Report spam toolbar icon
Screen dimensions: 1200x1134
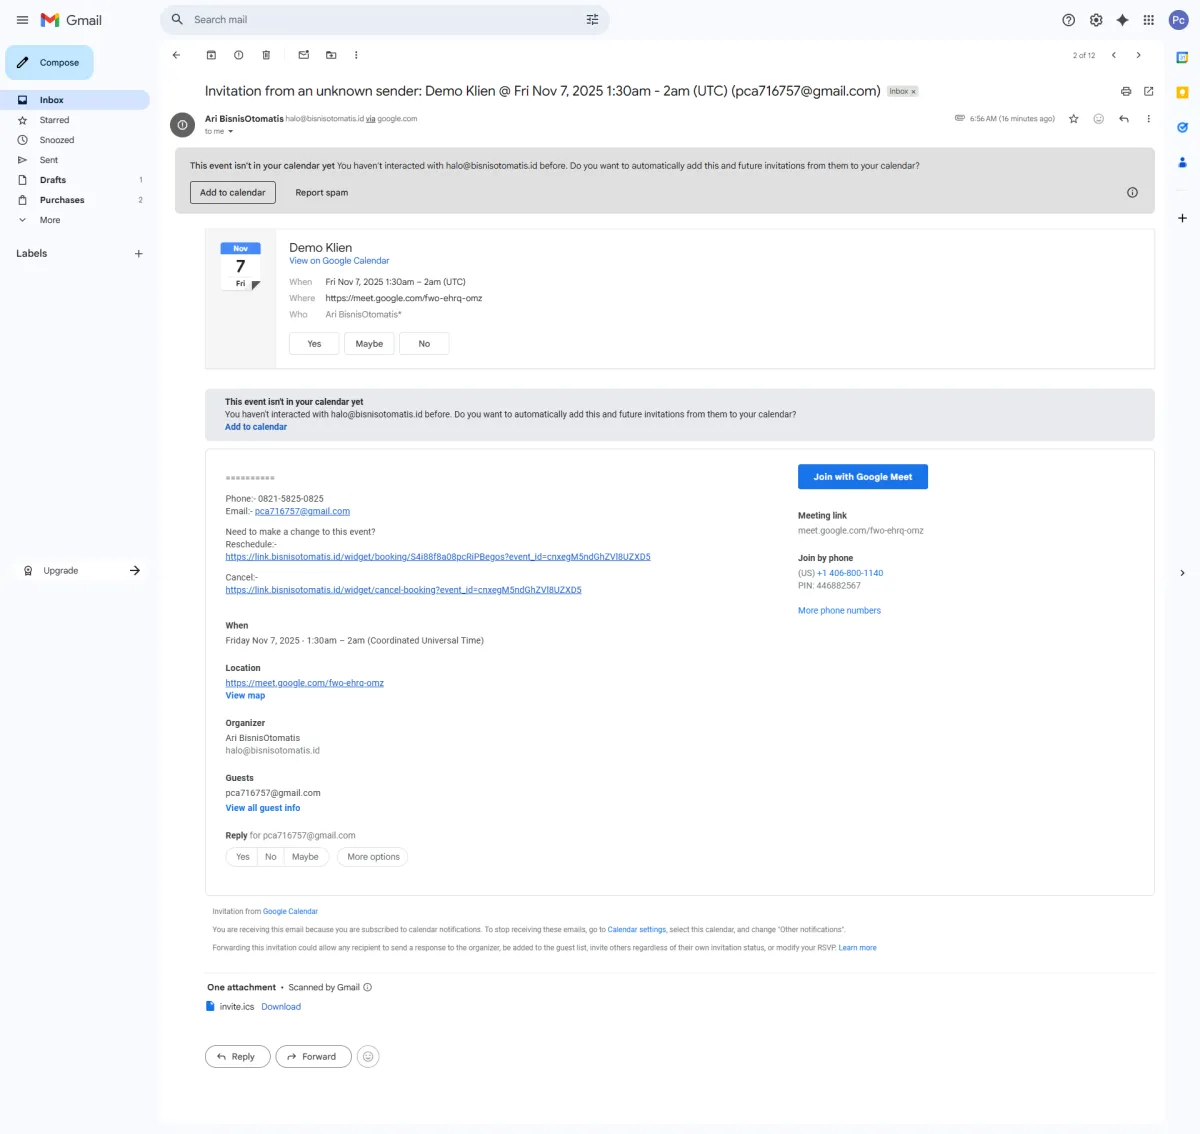click(x=238, y=55)
